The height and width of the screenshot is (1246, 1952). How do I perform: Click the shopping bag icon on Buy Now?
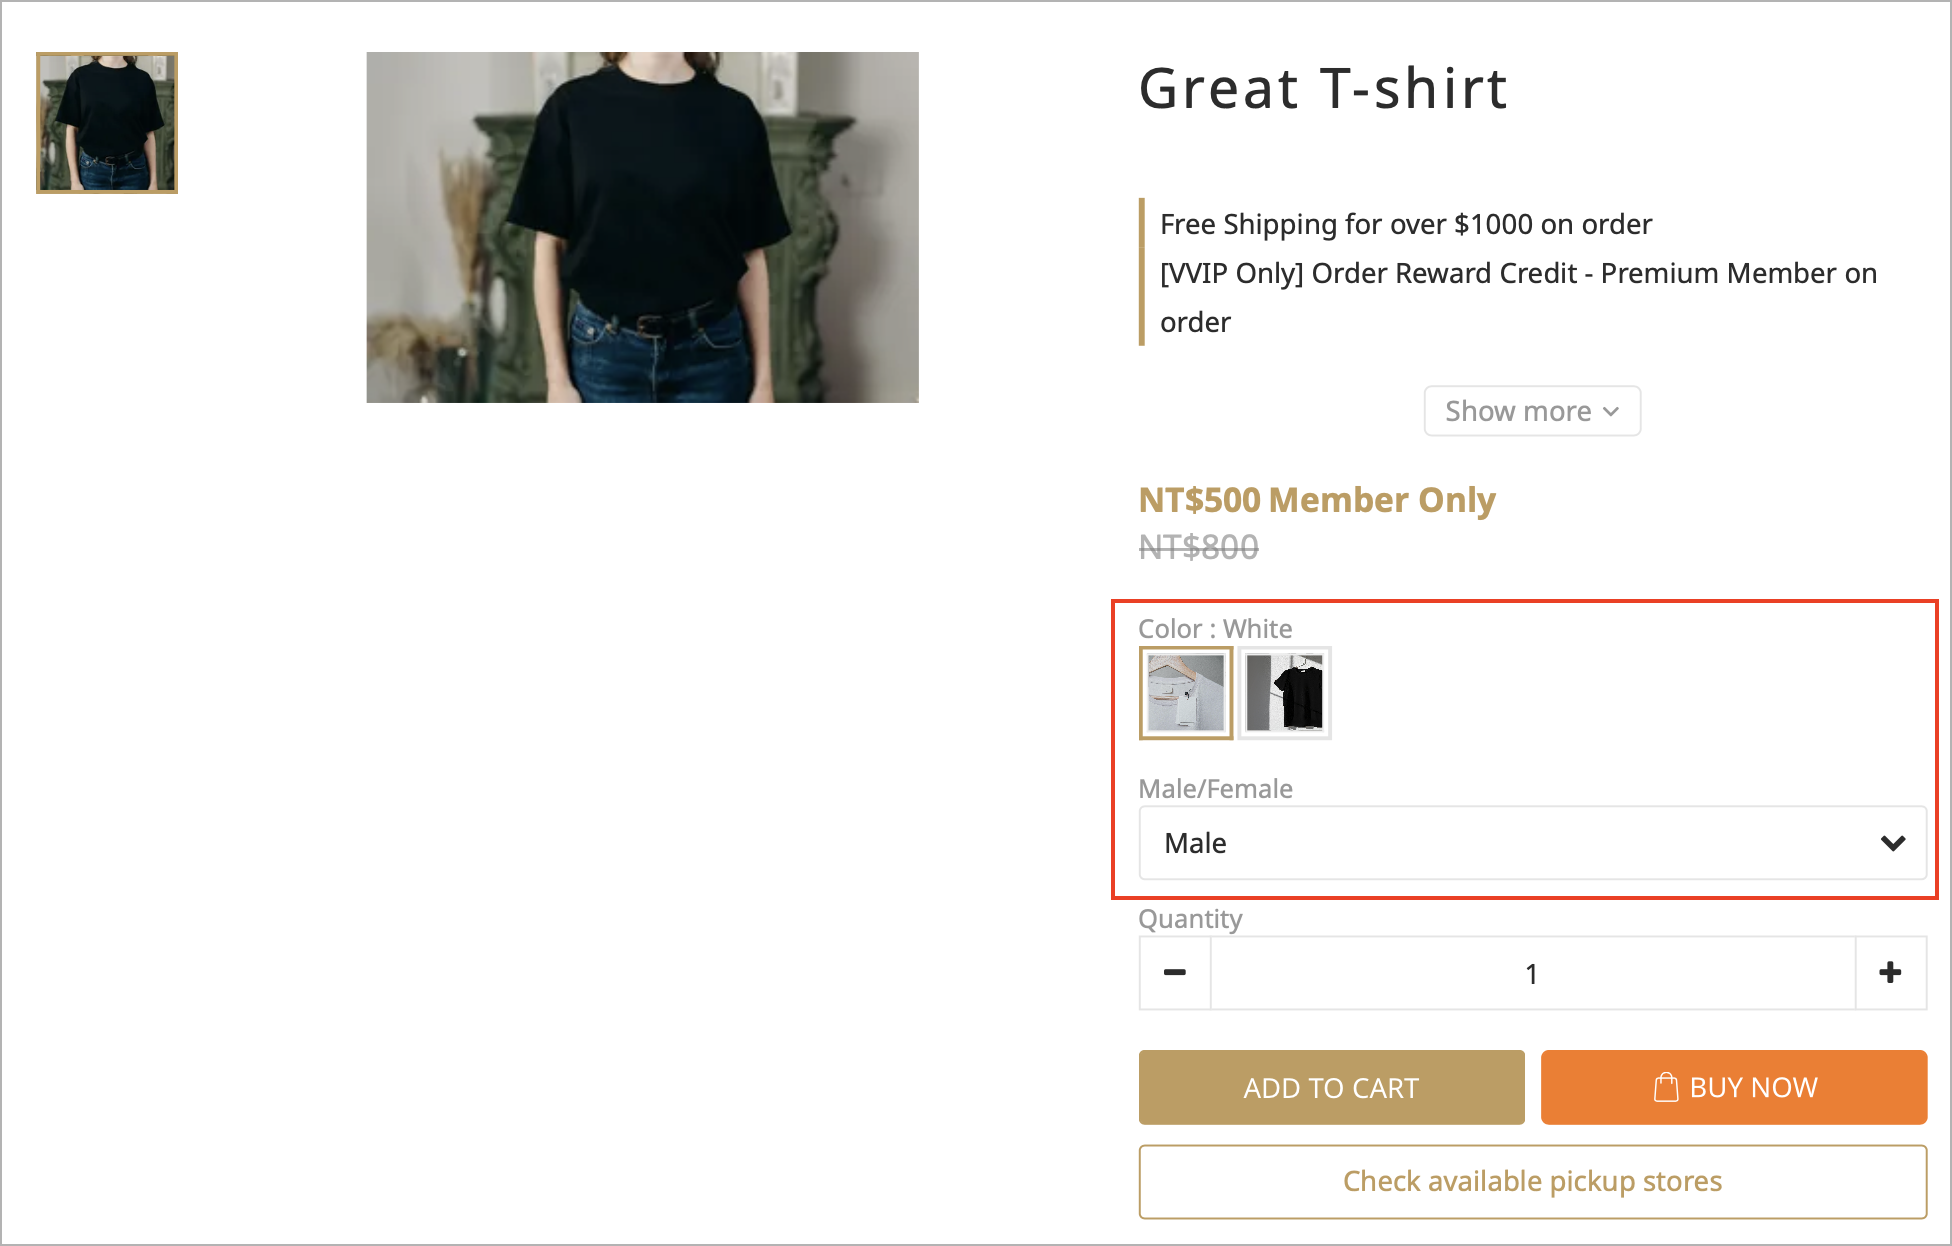tap(1665, 1087)
